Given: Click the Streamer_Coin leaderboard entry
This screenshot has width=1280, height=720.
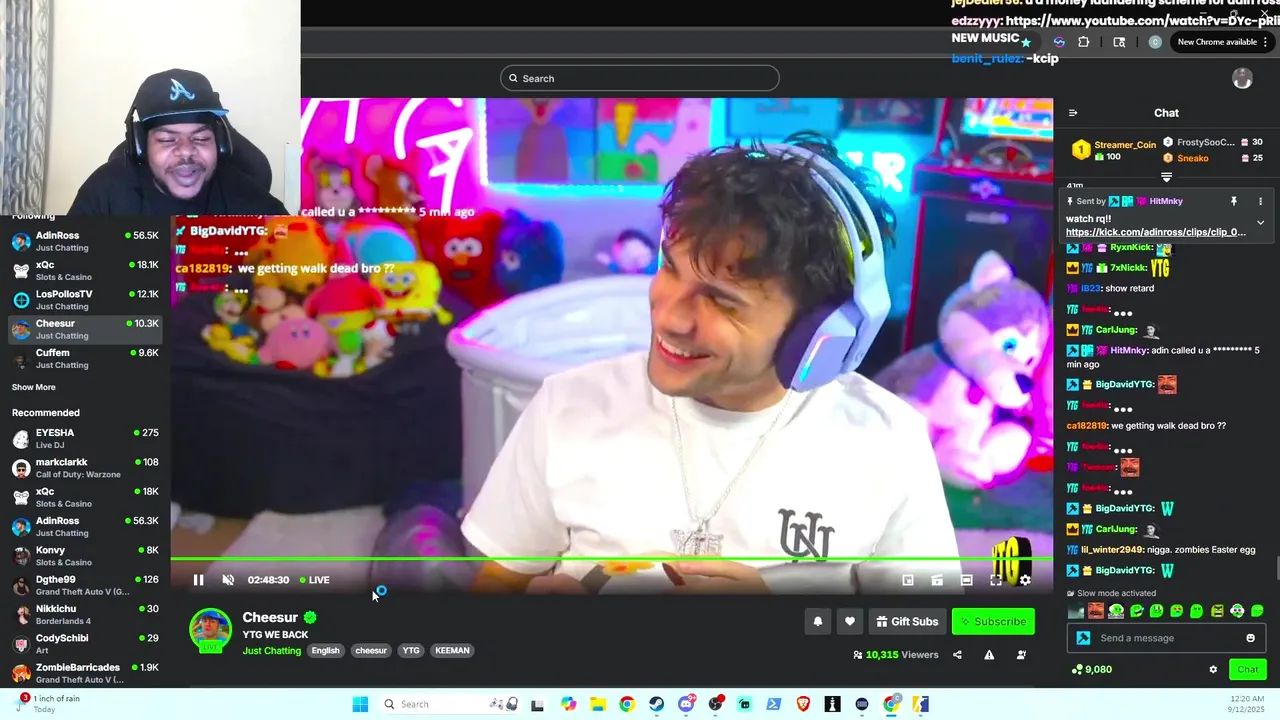Looking at the screenshot, I should [x=1113, y=150].
